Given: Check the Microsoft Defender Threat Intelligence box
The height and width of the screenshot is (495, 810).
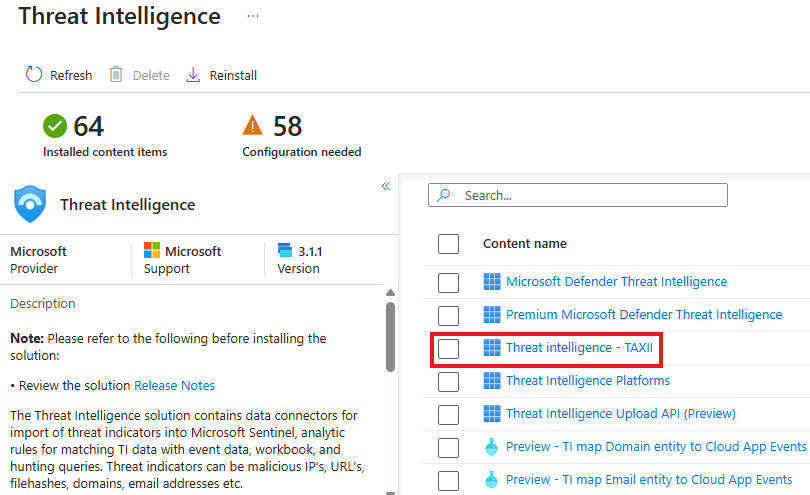Looking at the screenshot, I should tap(448, 282).
